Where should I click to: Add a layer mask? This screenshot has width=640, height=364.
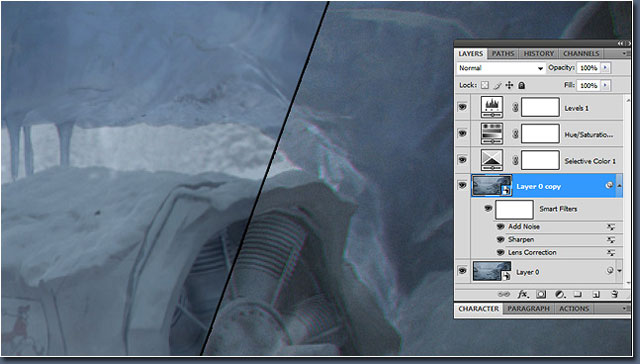pos(541,294)
